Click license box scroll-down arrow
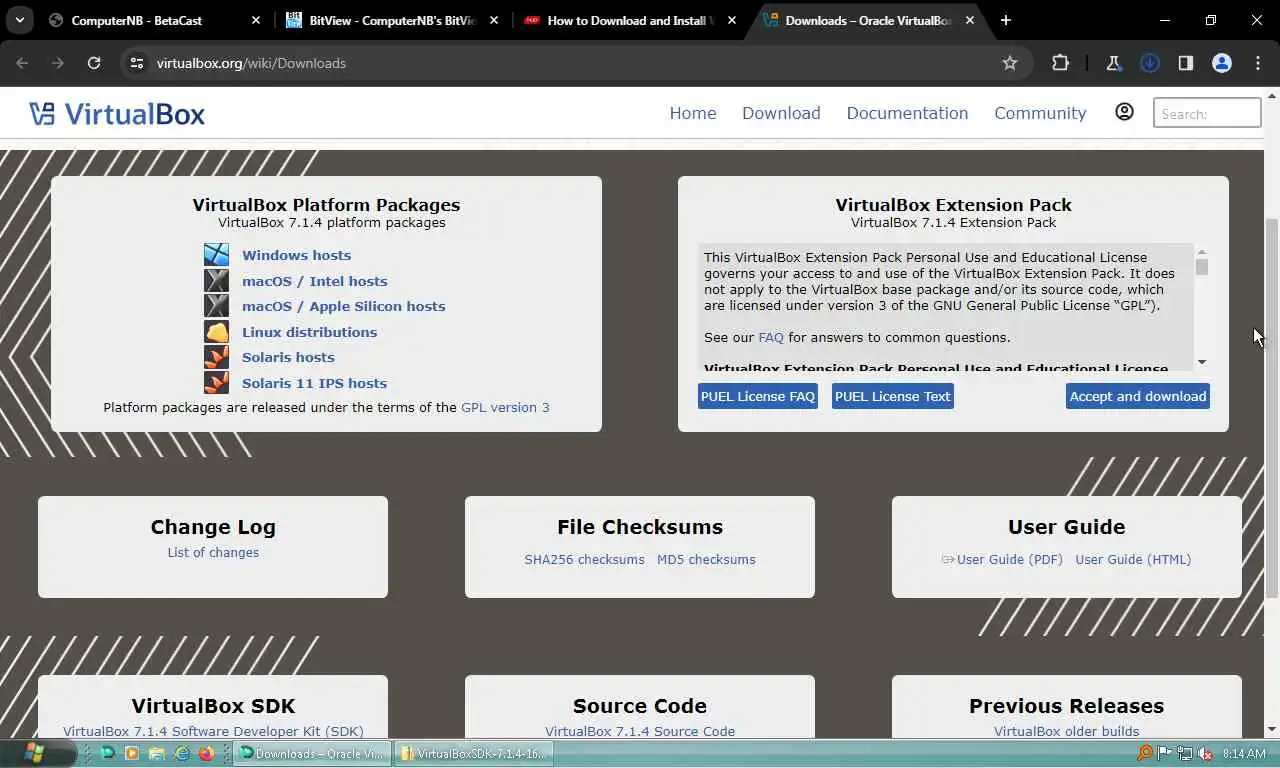Viewport: 1280px width, 768px height. [1202, 362]
